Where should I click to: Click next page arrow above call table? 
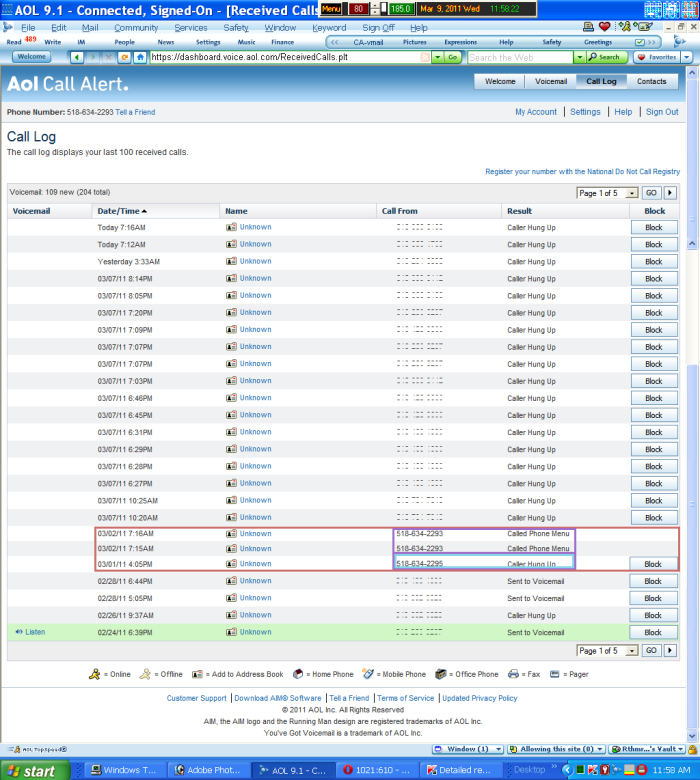coord(670,193)
